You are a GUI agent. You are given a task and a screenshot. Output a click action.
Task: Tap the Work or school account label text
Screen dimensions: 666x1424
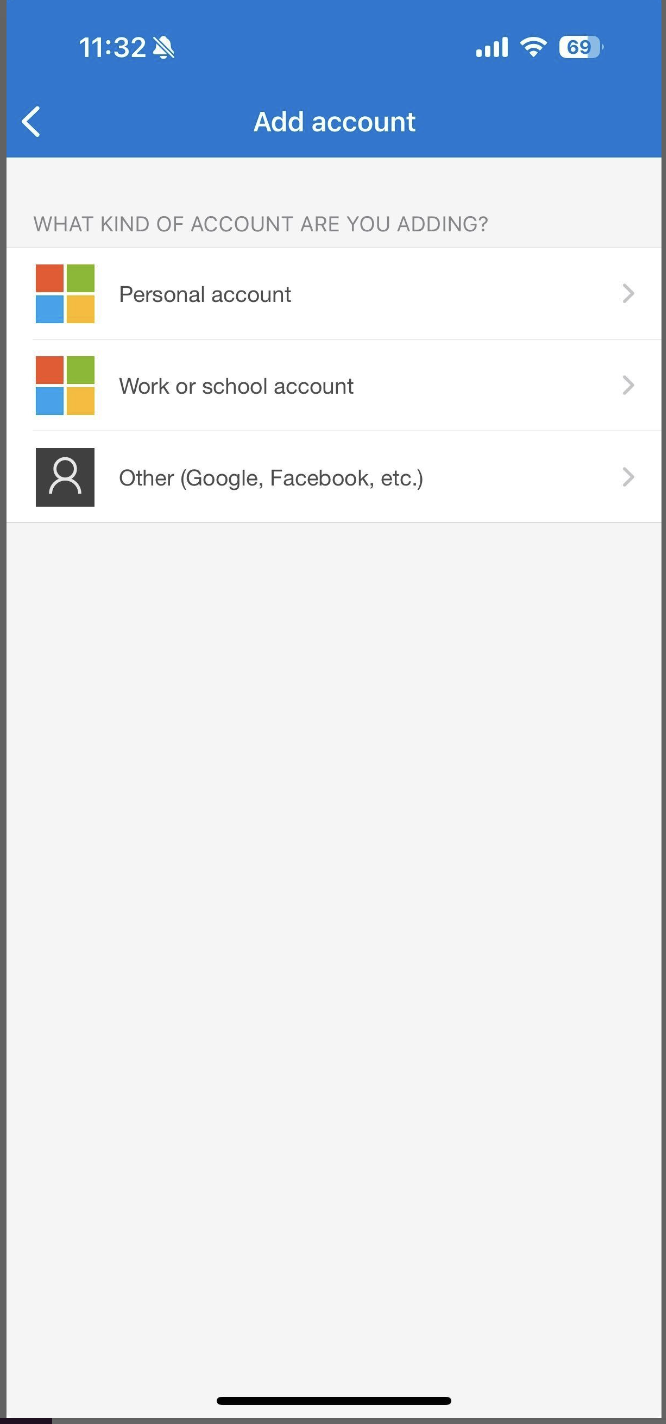(236, 386)
